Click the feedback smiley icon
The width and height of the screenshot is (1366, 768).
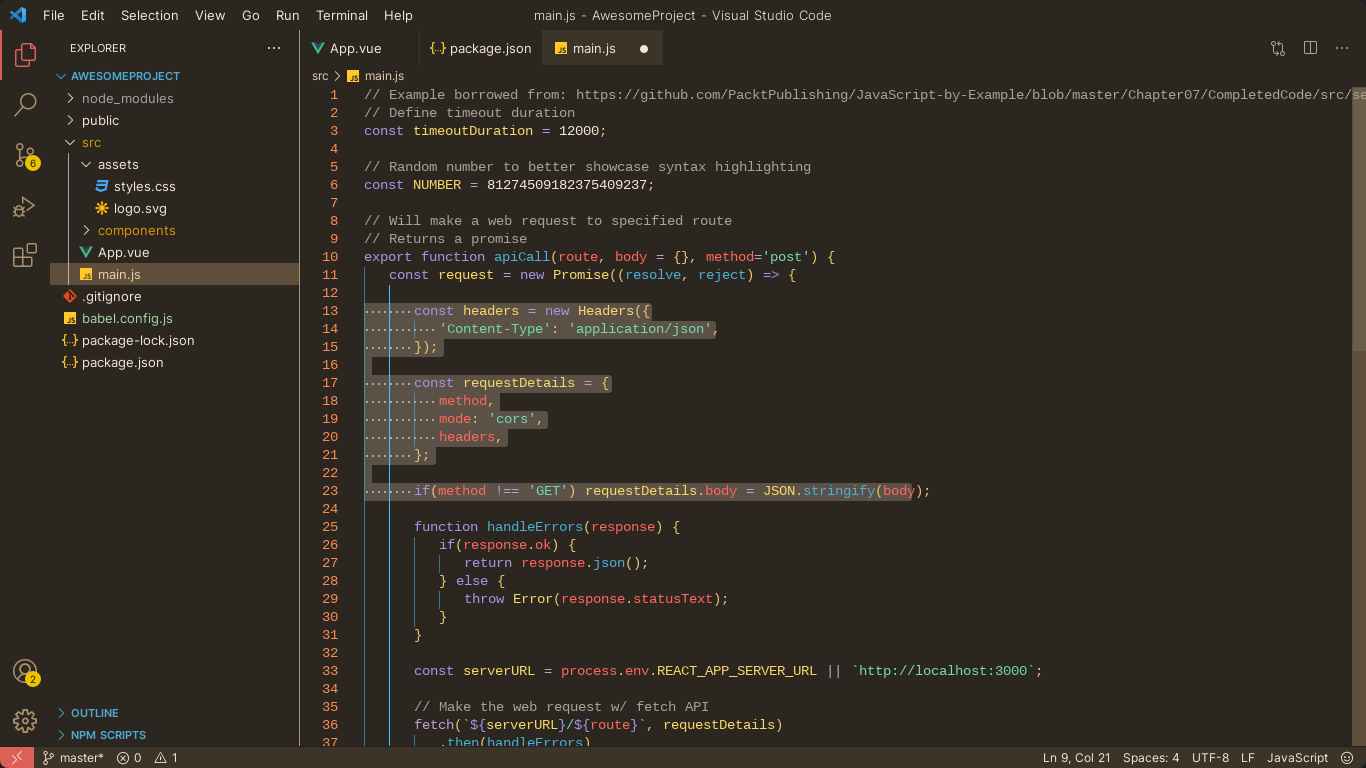coord(1346,758)
